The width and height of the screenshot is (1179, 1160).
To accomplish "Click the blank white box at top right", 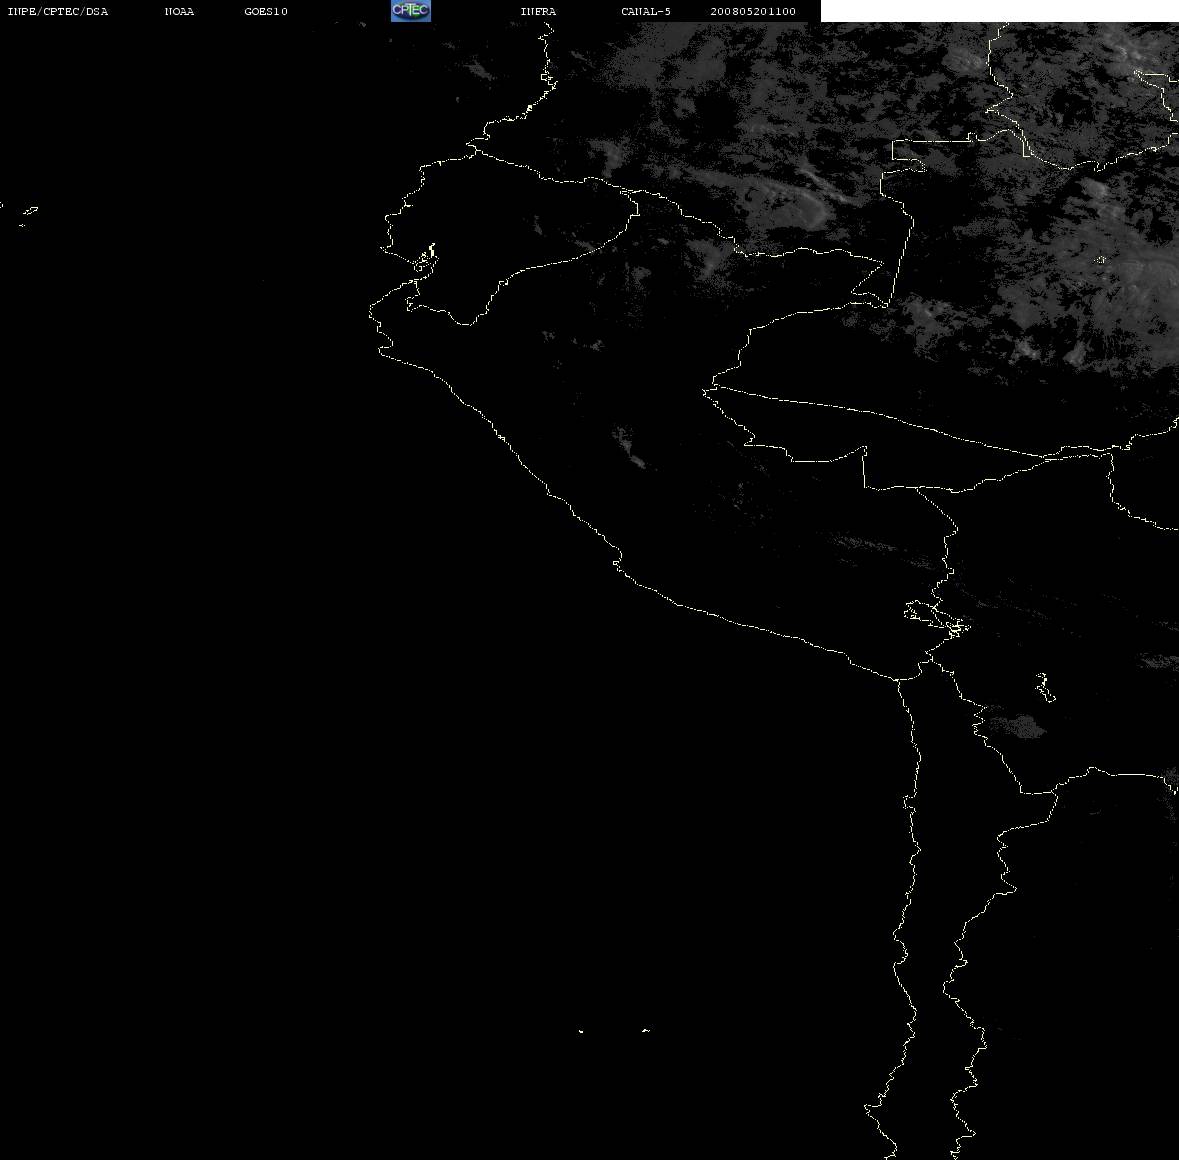I will 999,11.
